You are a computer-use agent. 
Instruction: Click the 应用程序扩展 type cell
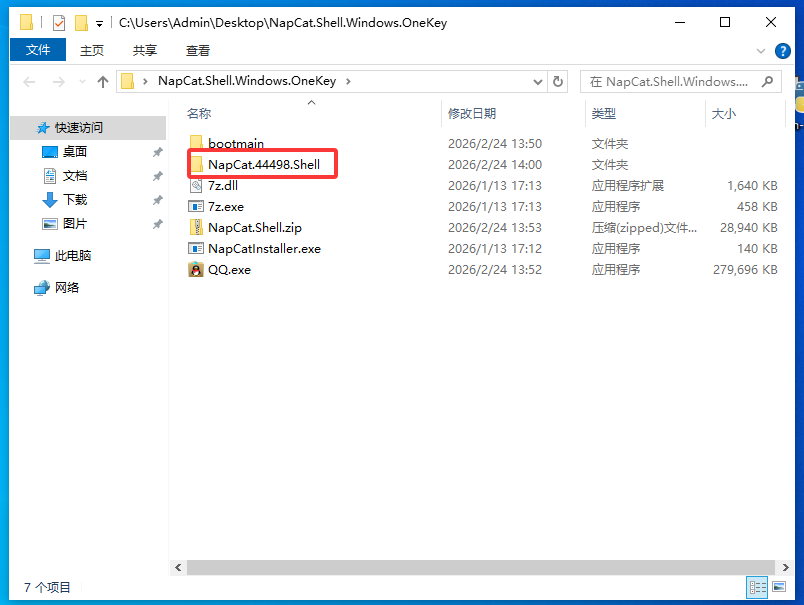628,186
